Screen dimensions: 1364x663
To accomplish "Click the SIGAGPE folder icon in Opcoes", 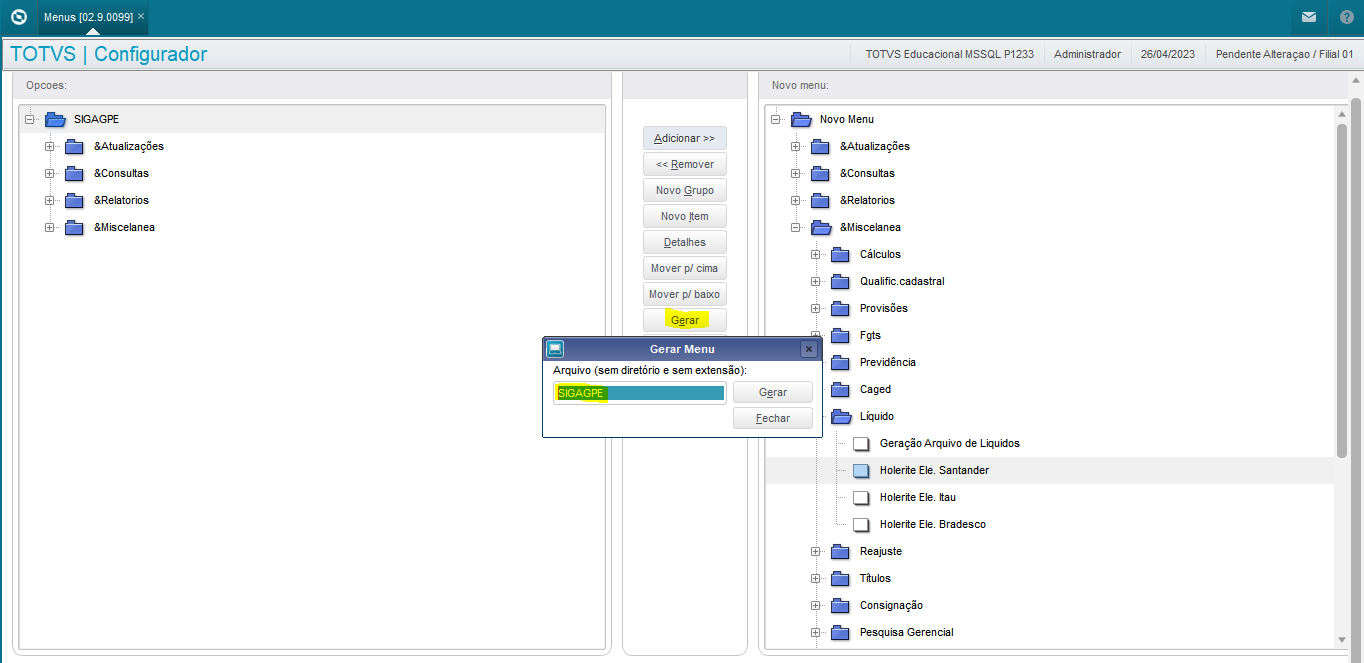I will pyautogui.click(x=55, y=119).
